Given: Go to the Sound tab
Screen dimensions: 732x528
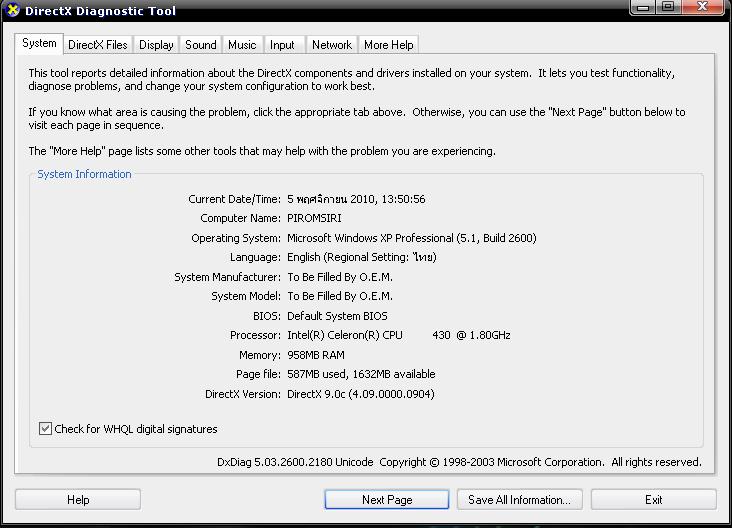Looking at the screenshot, I should click(x=201, y=45).
